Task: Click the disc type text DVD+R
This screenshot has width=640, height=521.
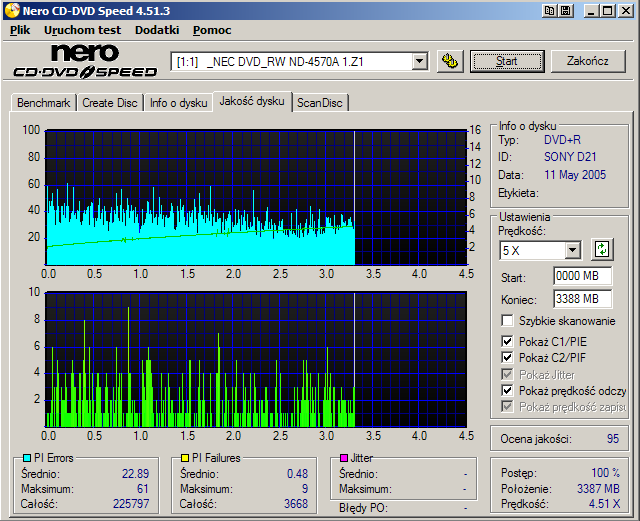Action: (x=562, y=140)
